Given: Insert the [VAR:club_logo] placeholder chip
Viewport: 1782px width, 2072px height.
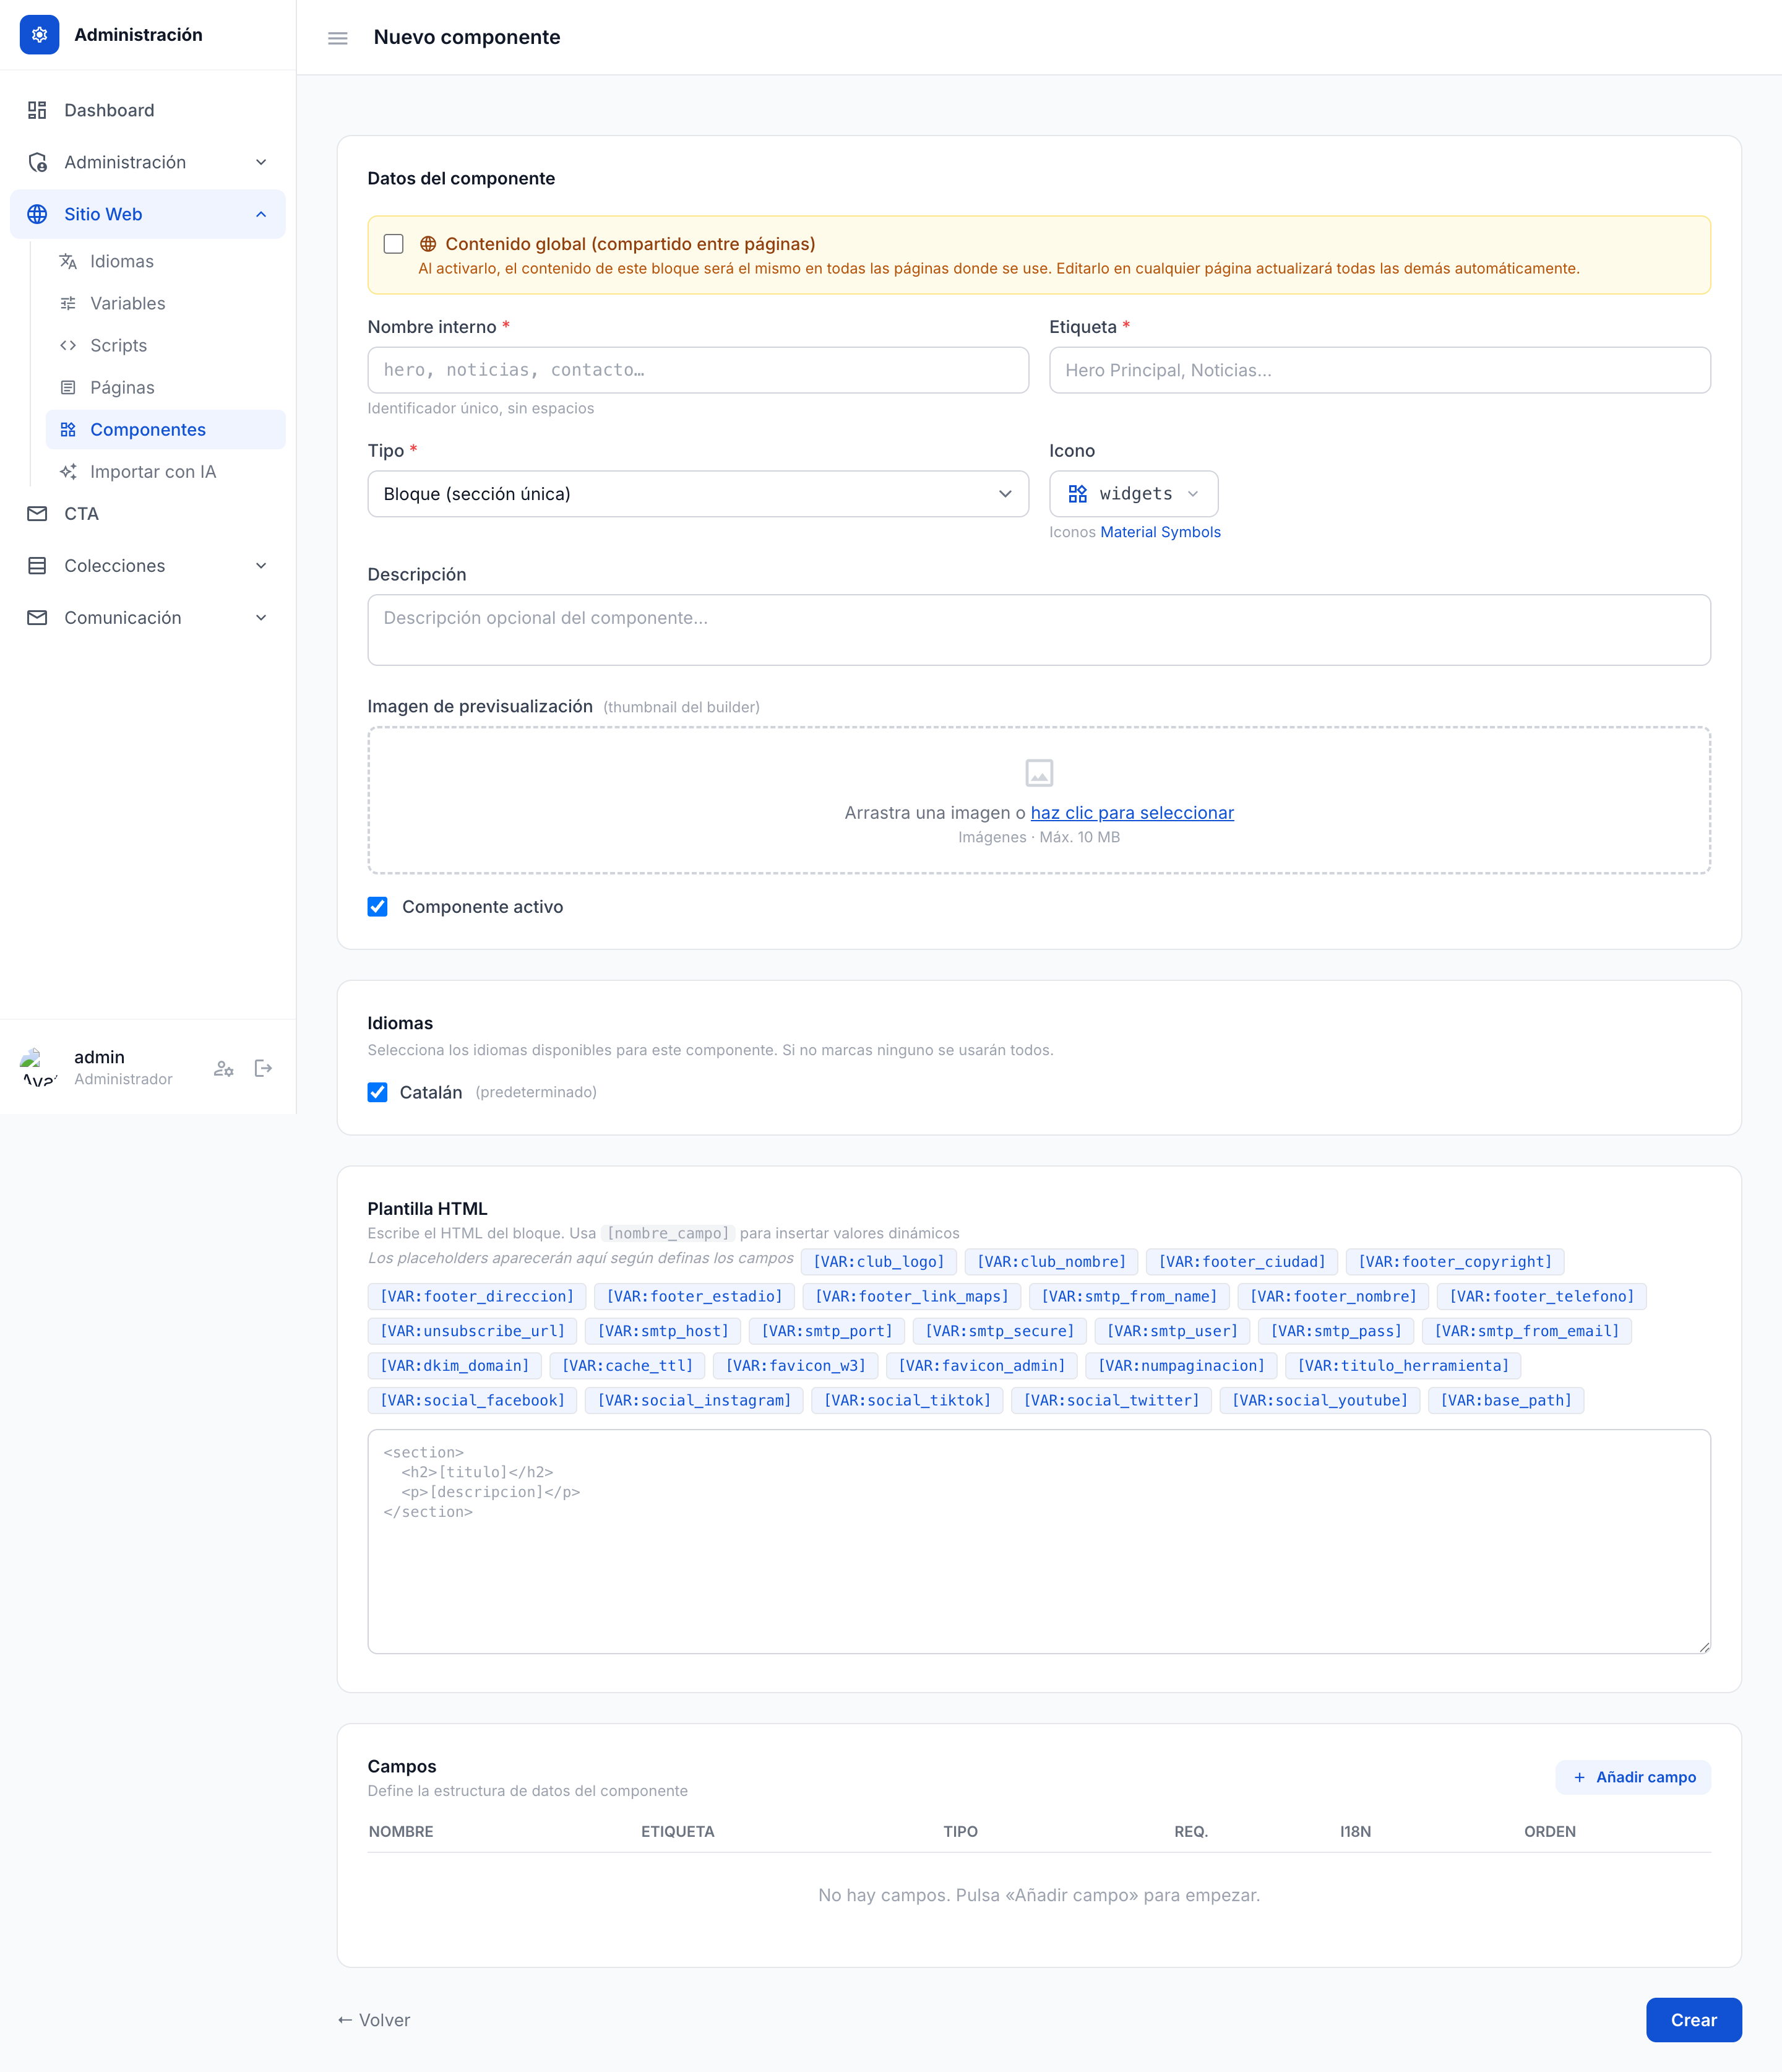Looking at the screenshot, I should click(878, 1262).
